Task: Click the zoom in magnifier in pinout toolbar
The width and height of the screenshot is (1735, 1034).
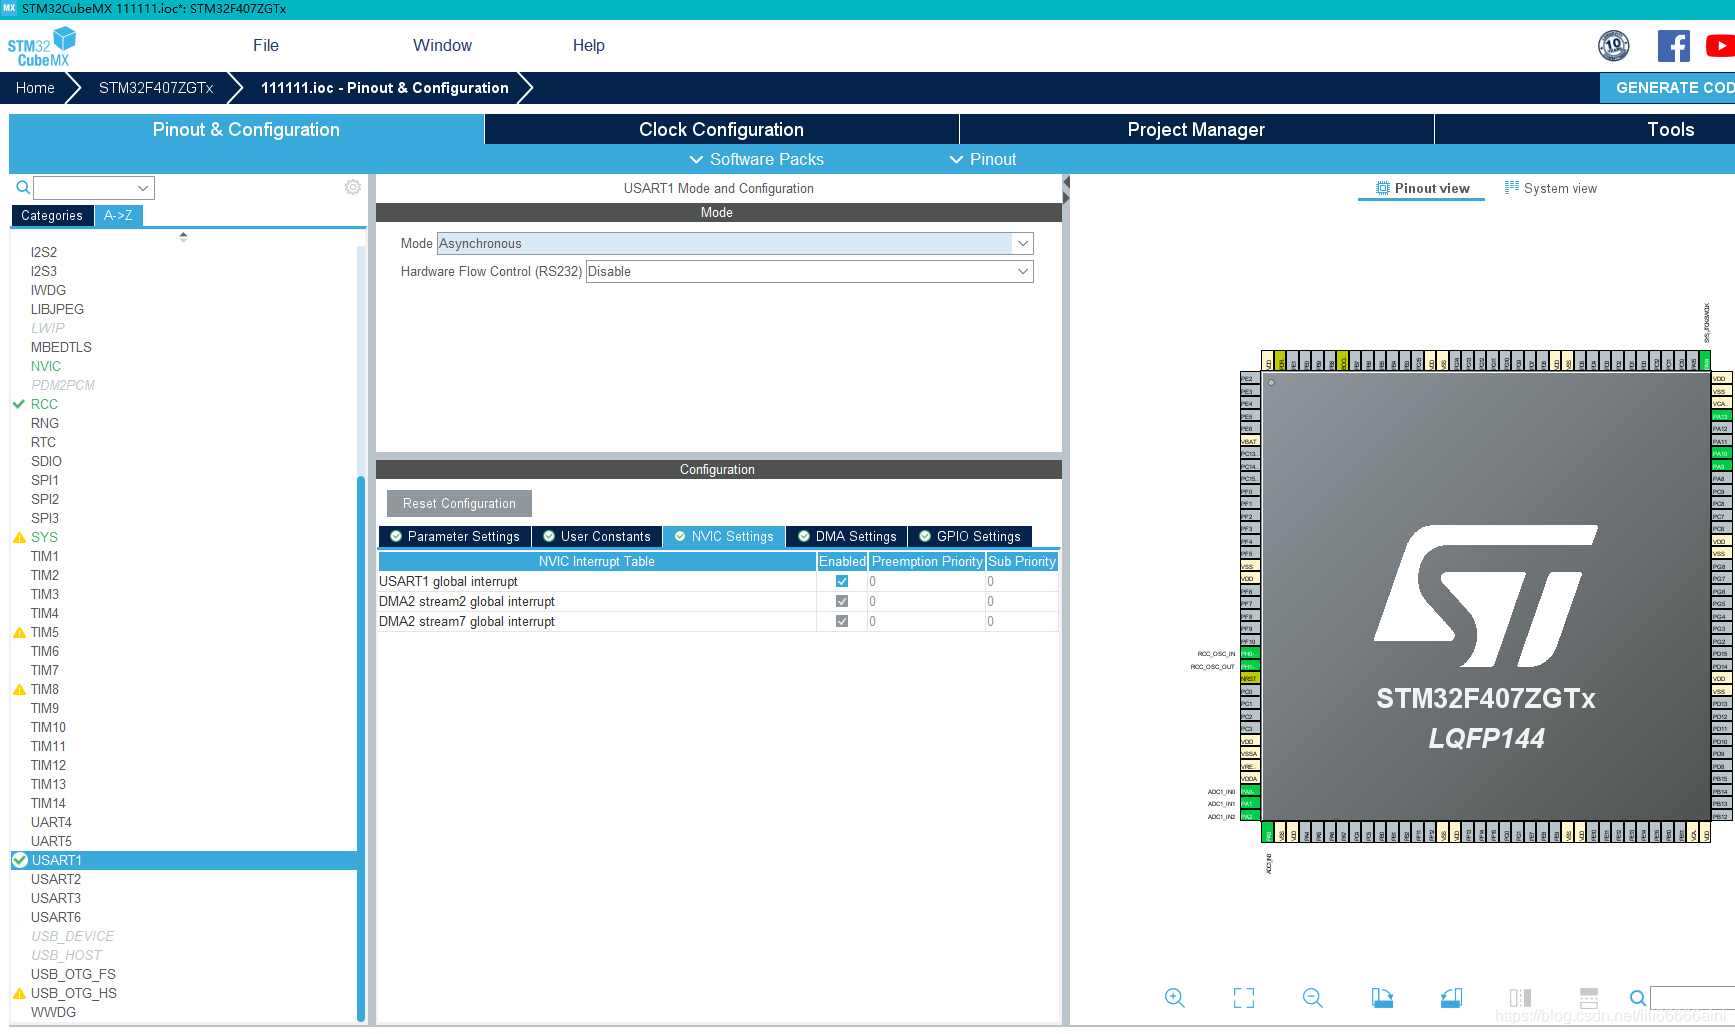Action: (1175, 998)
